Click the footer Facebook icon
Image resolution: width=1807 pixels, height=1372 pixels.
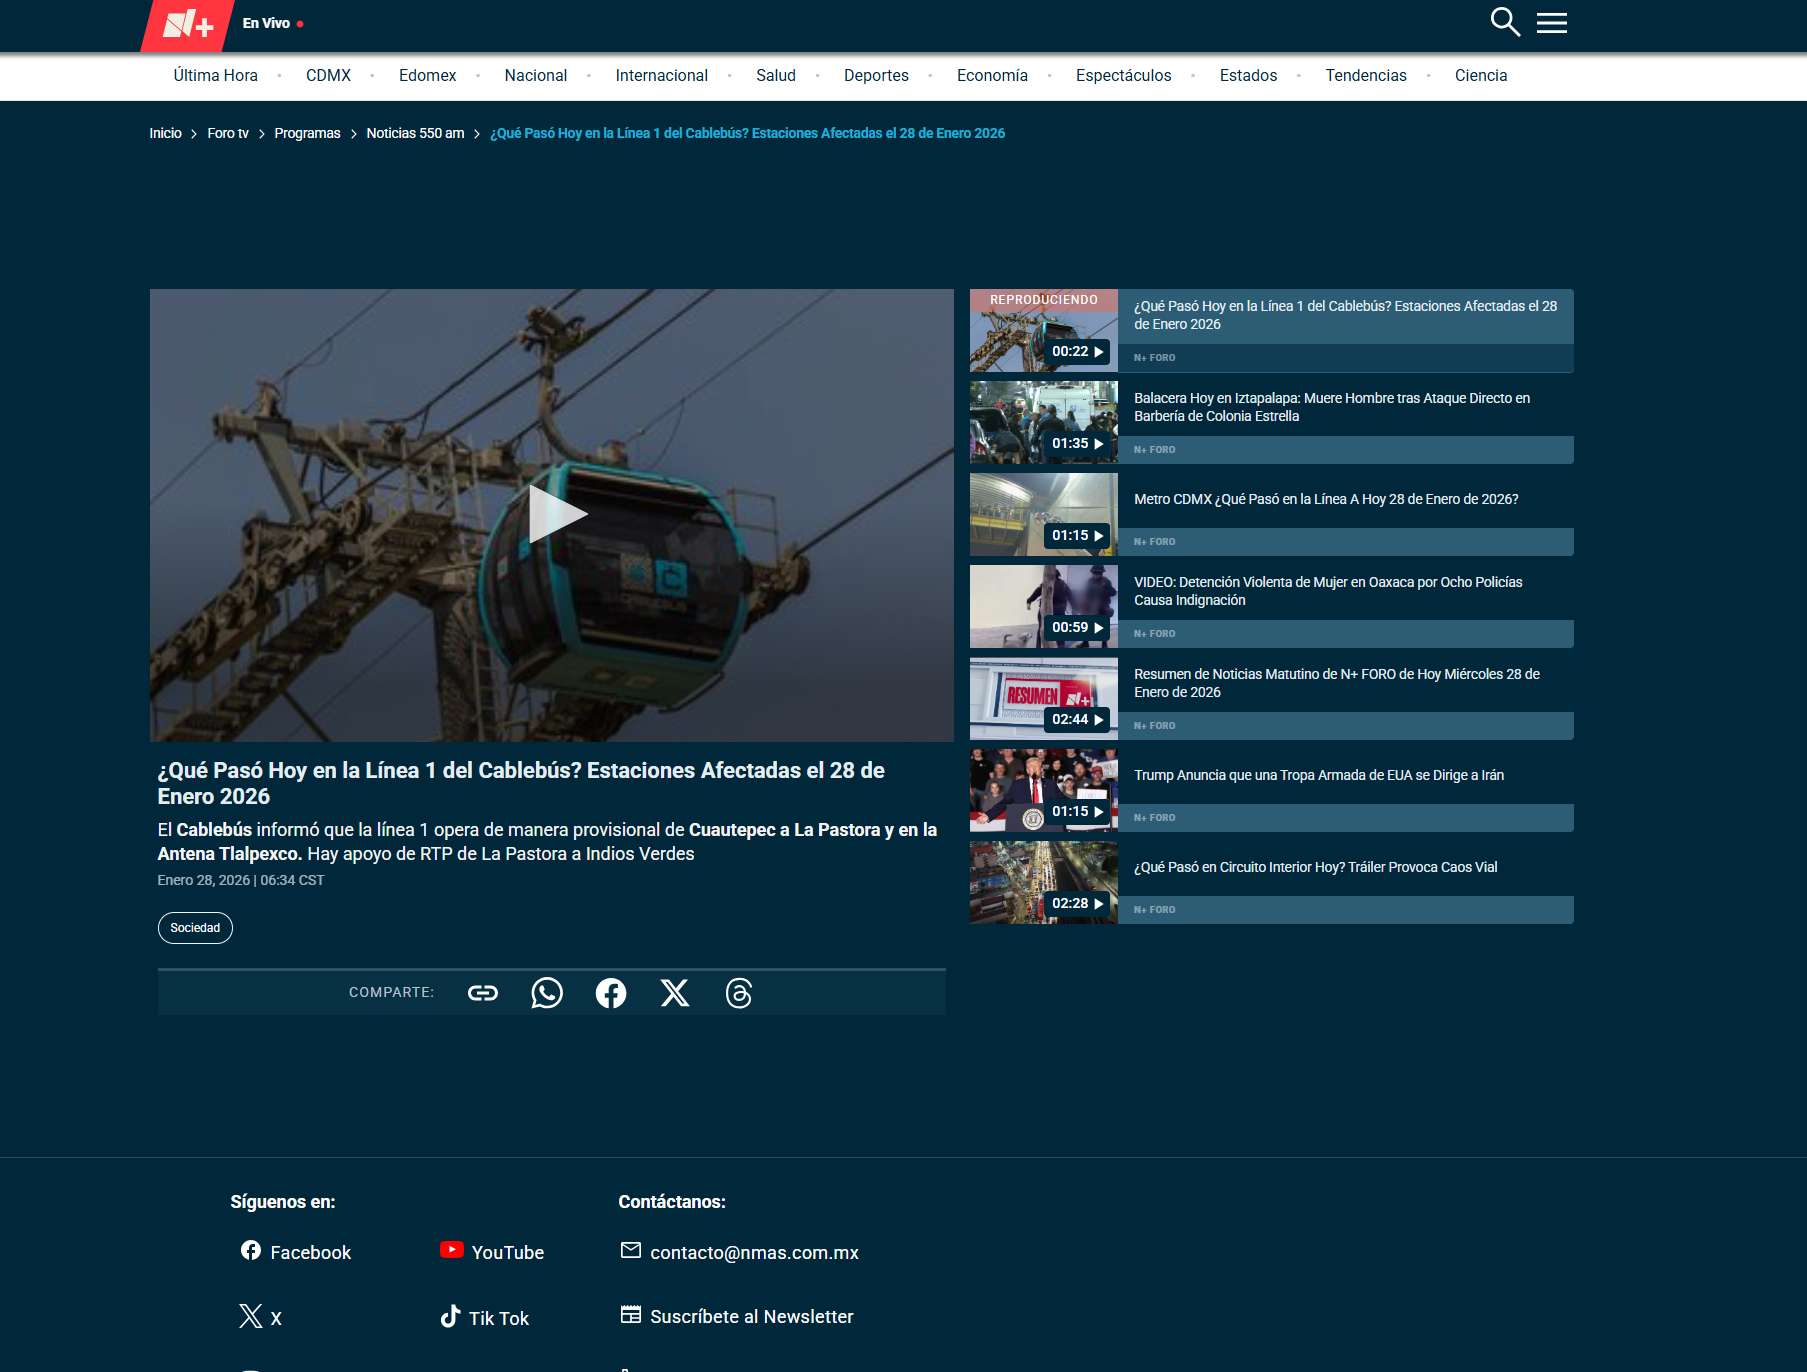coord(251,1251)
